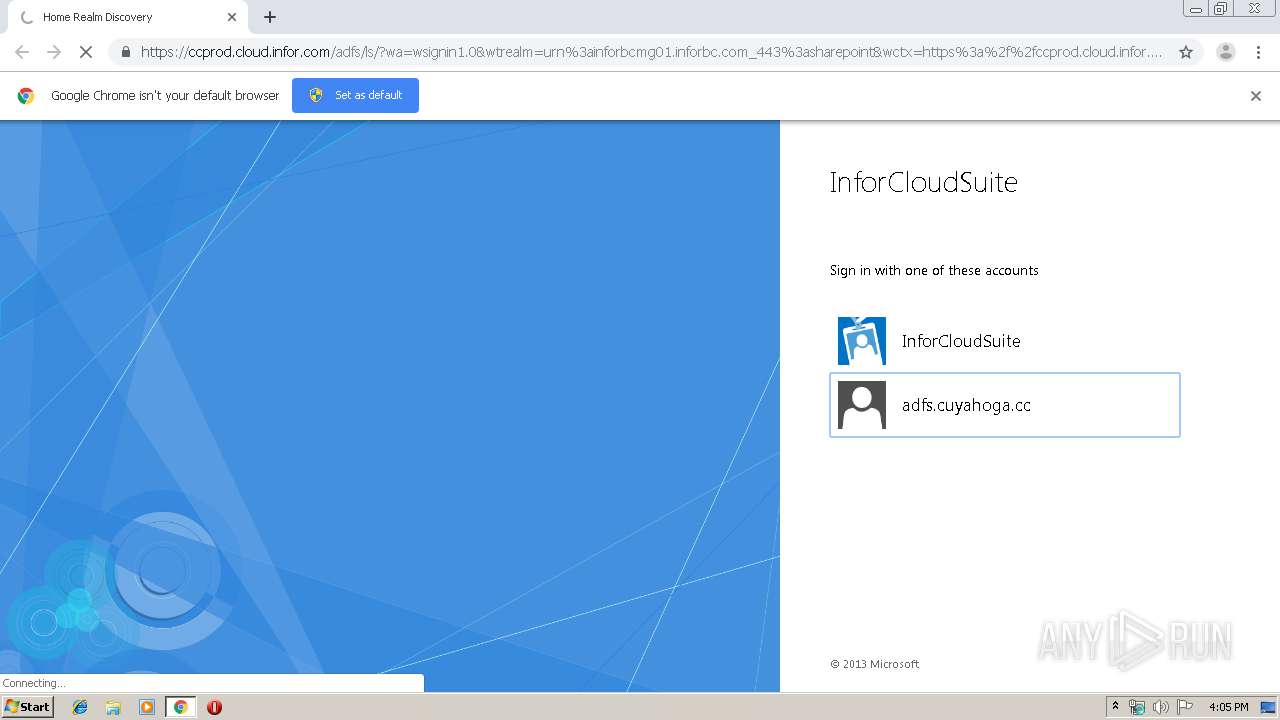This screenshot has width=1280, height=720.
Task: Open File Explorer from taskbar
Action: [113, 707]
